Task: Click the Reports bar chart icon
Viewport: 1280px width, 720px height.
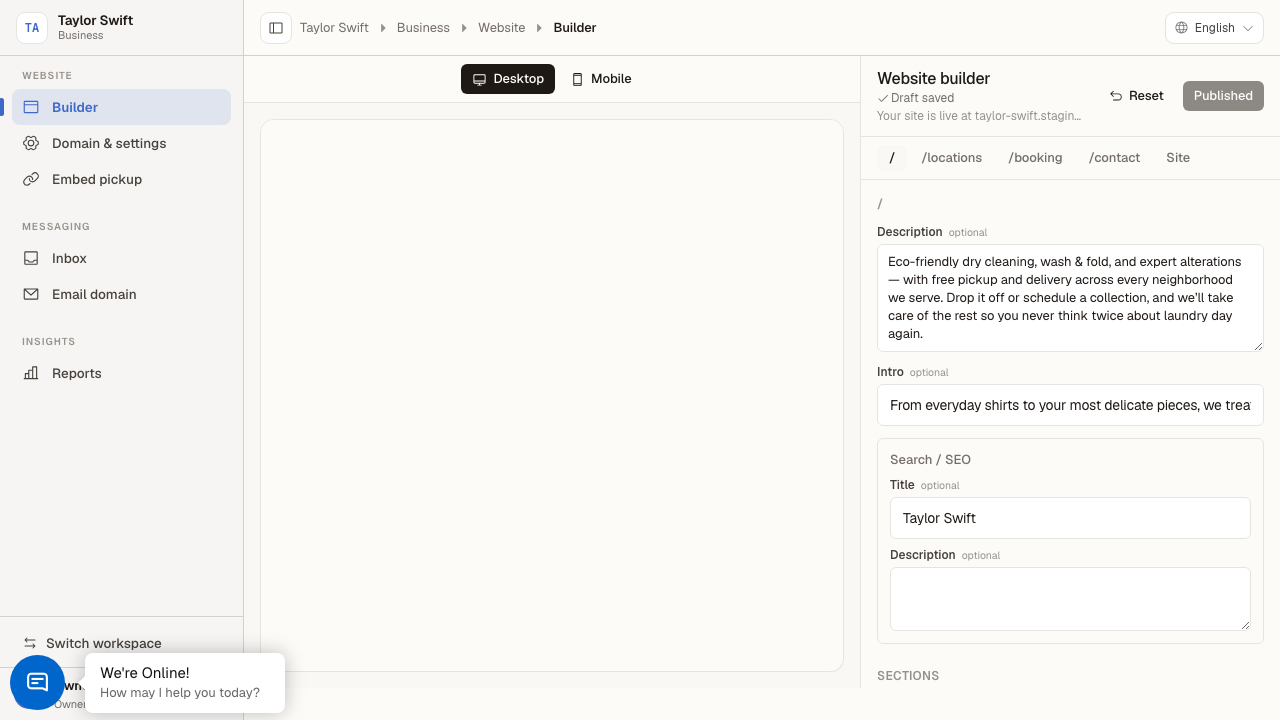Action: 31,373
